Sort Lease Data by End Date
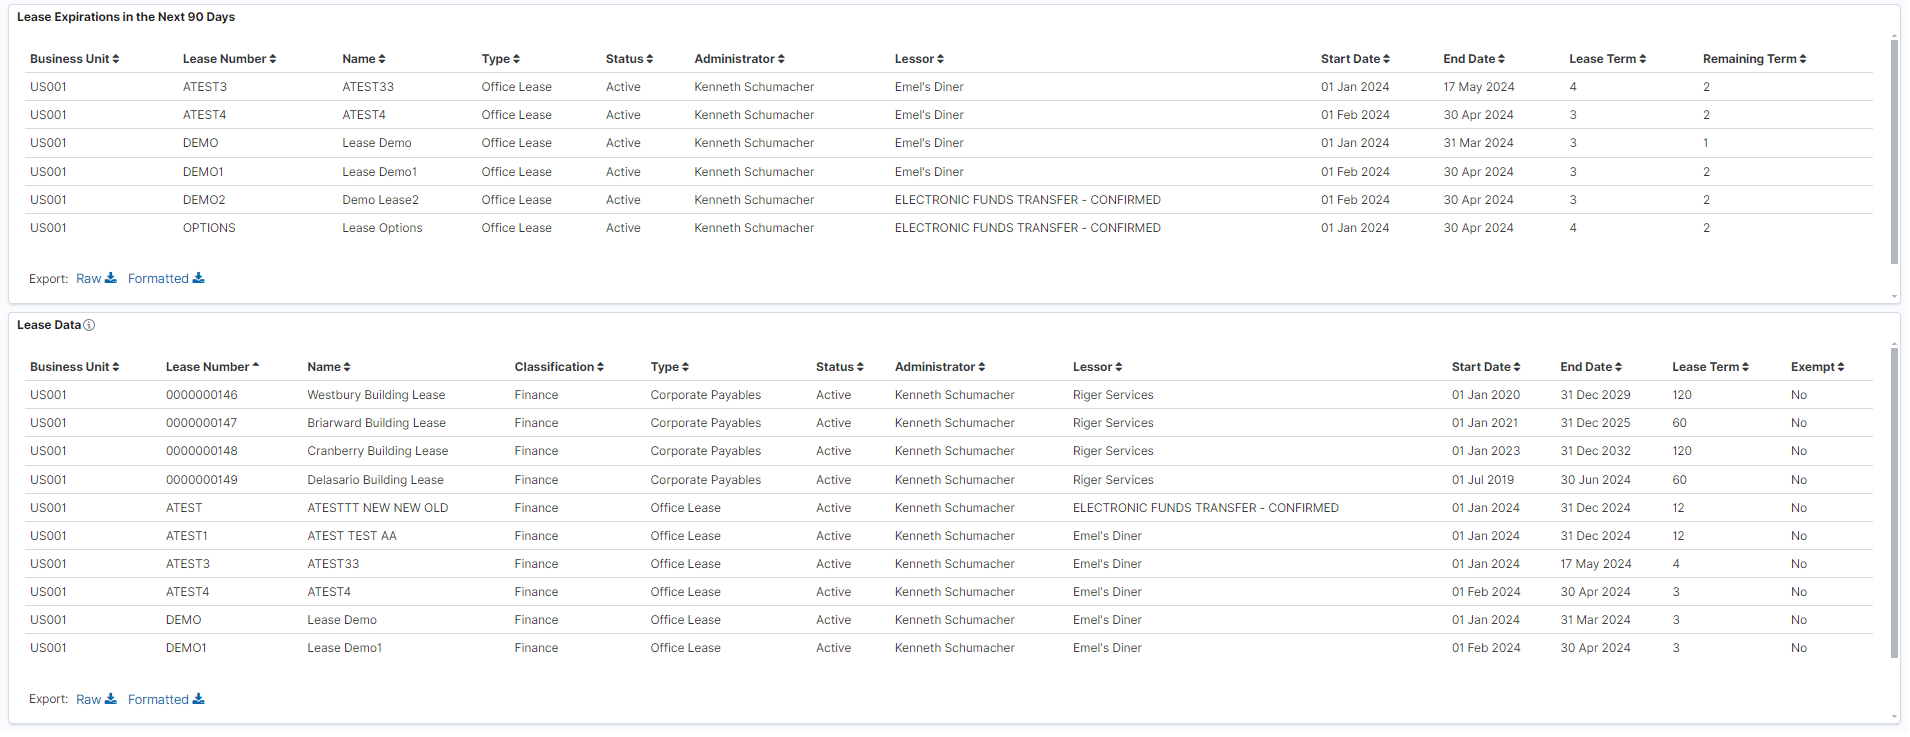The image size is (1910, 737). pos(1591,367)
